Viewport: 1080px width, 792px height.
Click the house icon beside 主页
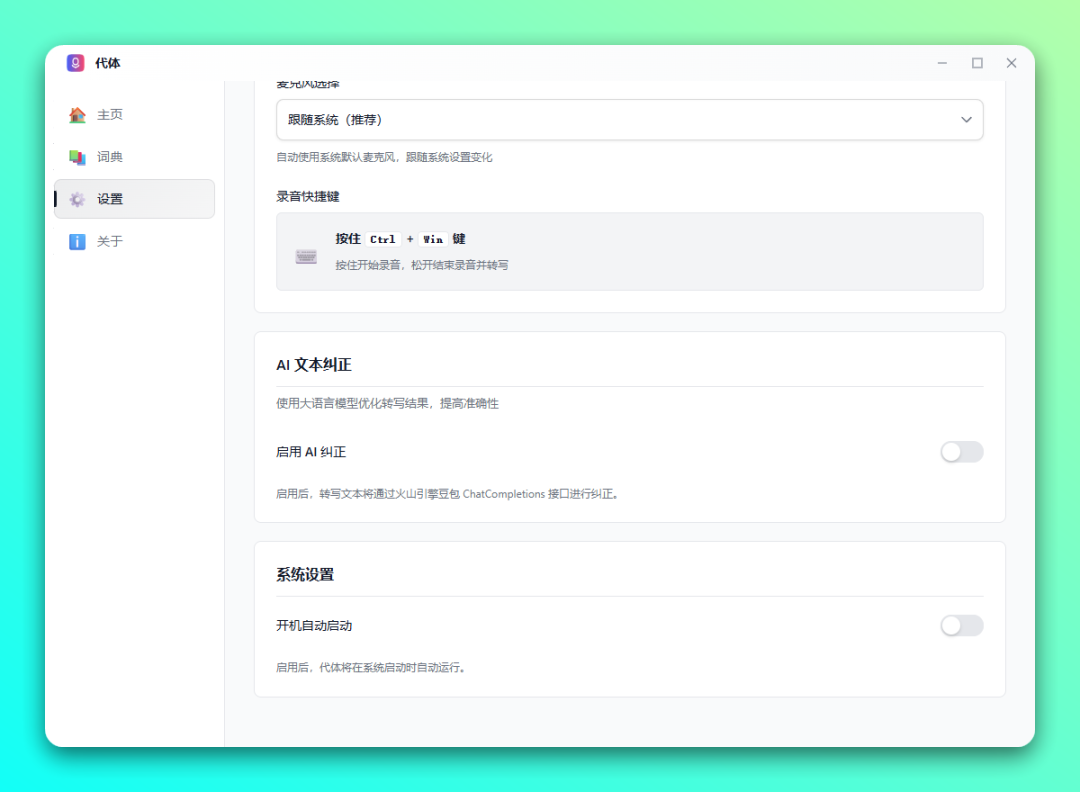click(x=77, y=115)
